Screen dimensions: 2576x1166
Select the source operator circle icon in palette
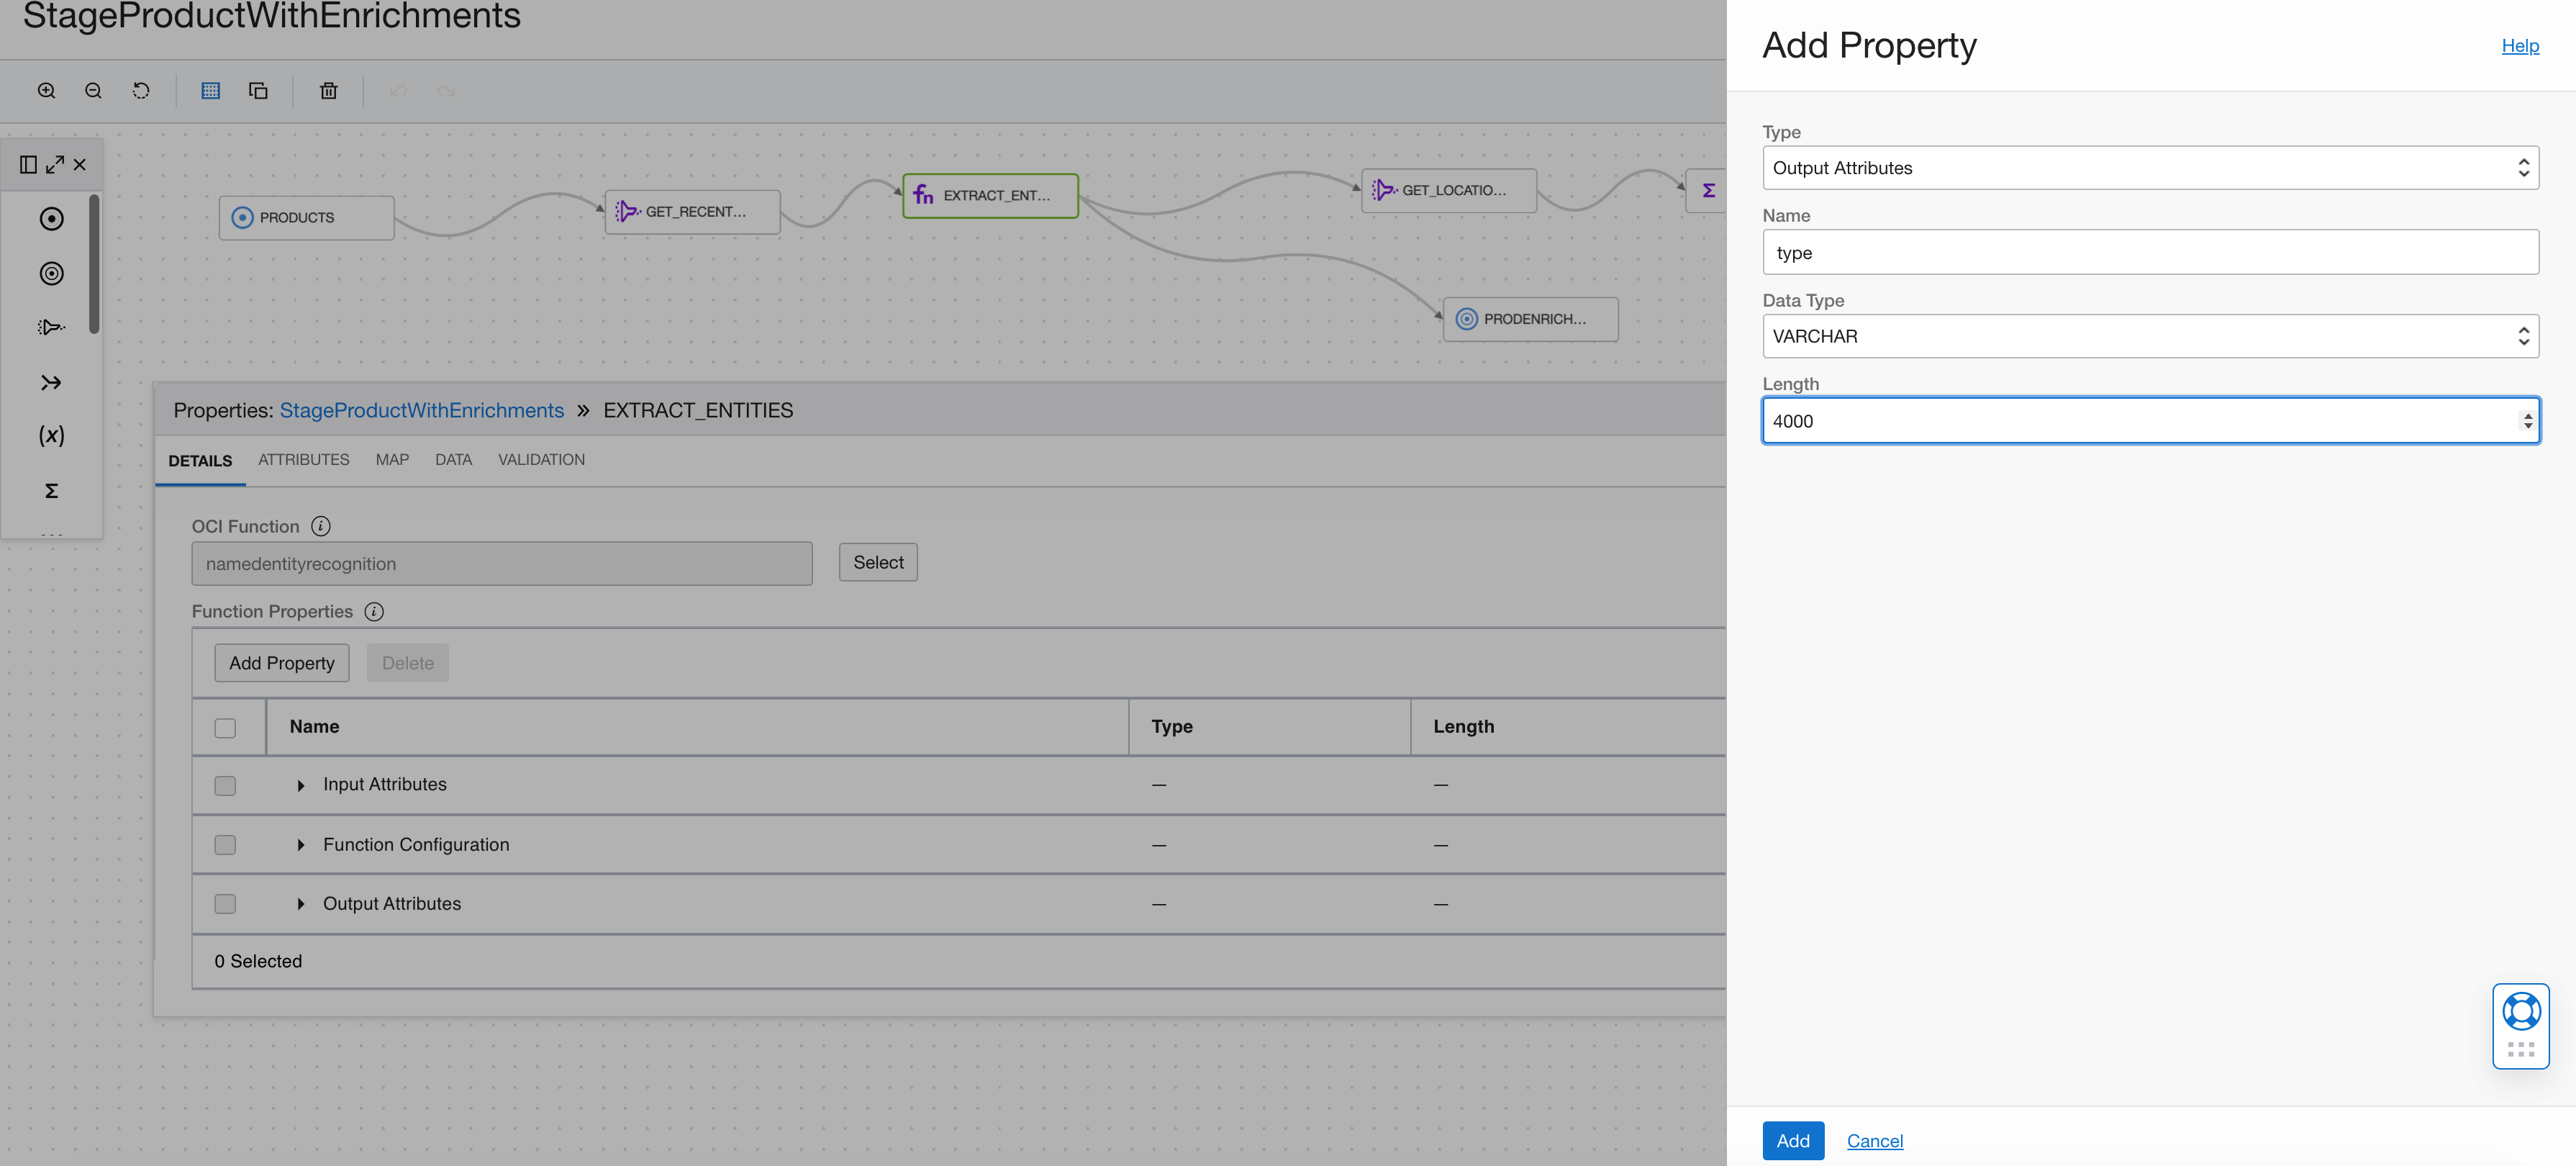51,219
